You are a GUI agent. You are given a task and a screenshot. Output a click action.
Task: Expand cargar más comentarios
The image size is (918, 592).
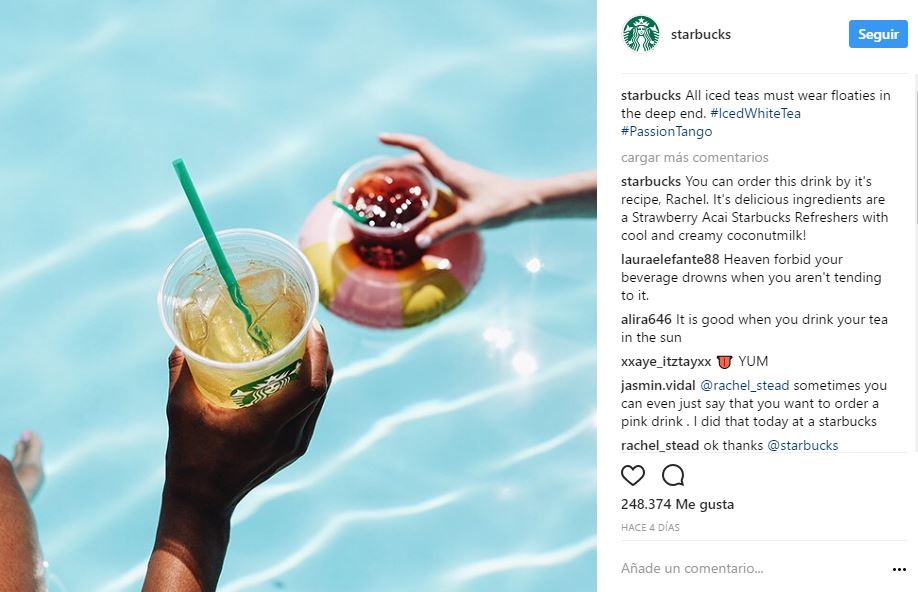(x=694, y=158)
